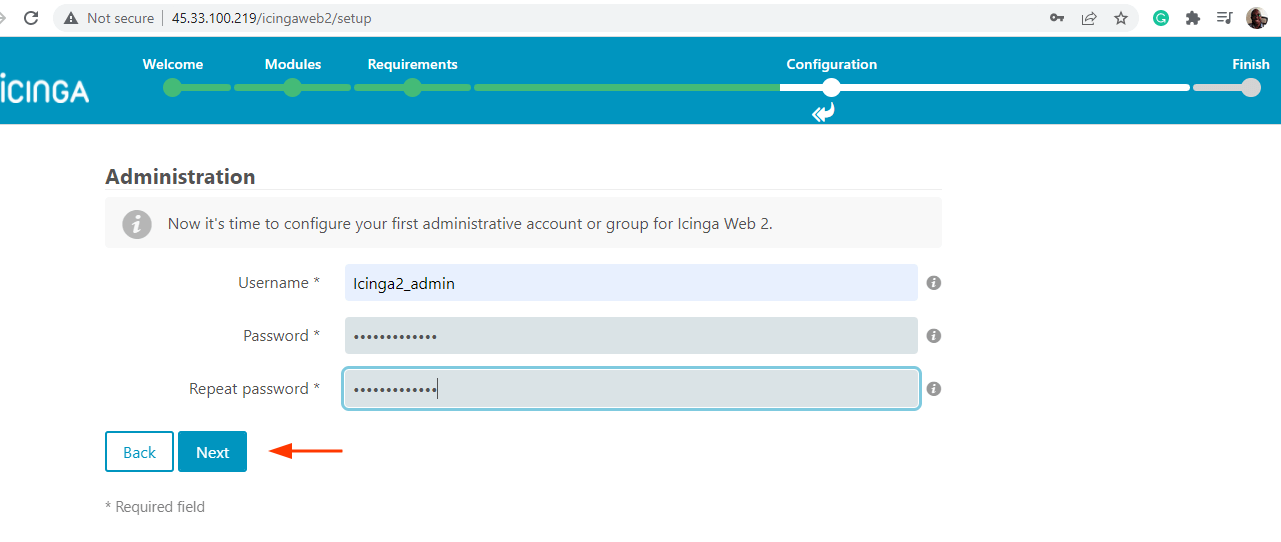Click the '* Required field' note
Screen dimensions: 1281x542
pos(155,507)
